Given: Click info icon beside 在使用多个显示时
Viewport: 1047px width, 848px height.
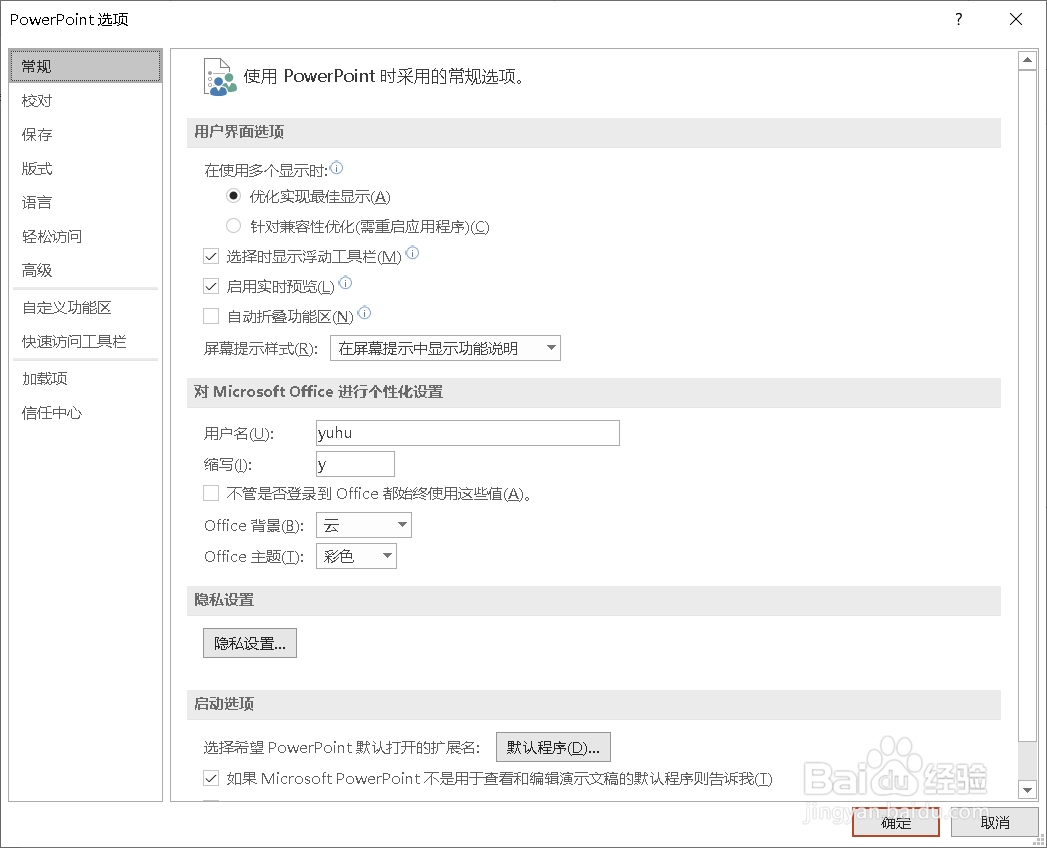Looking at the screenshot, I should [337, 167].
